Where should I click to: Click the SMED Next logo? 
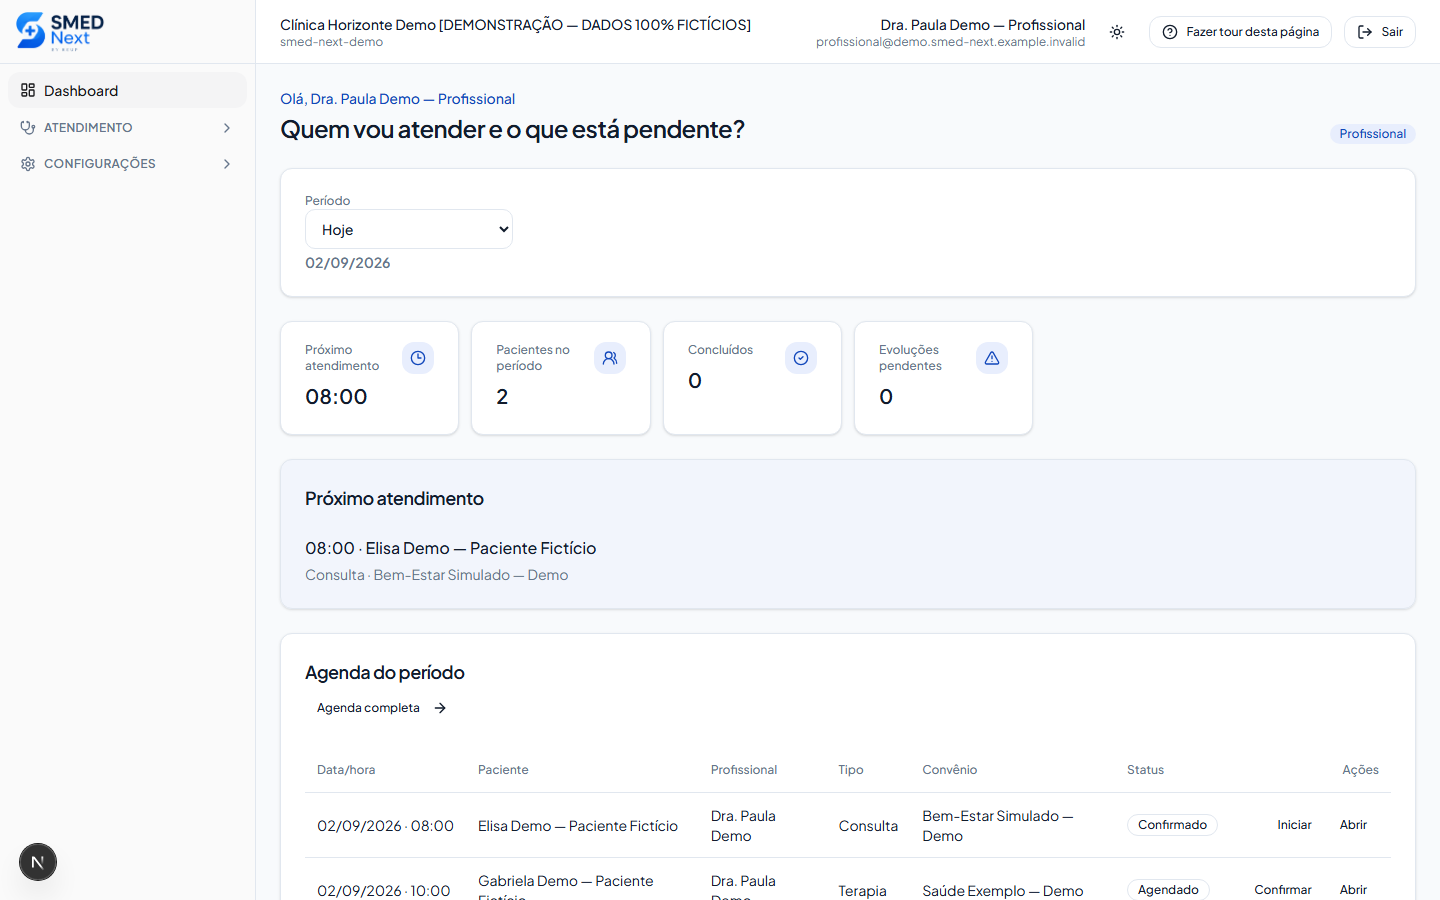[x=60, y=31]
